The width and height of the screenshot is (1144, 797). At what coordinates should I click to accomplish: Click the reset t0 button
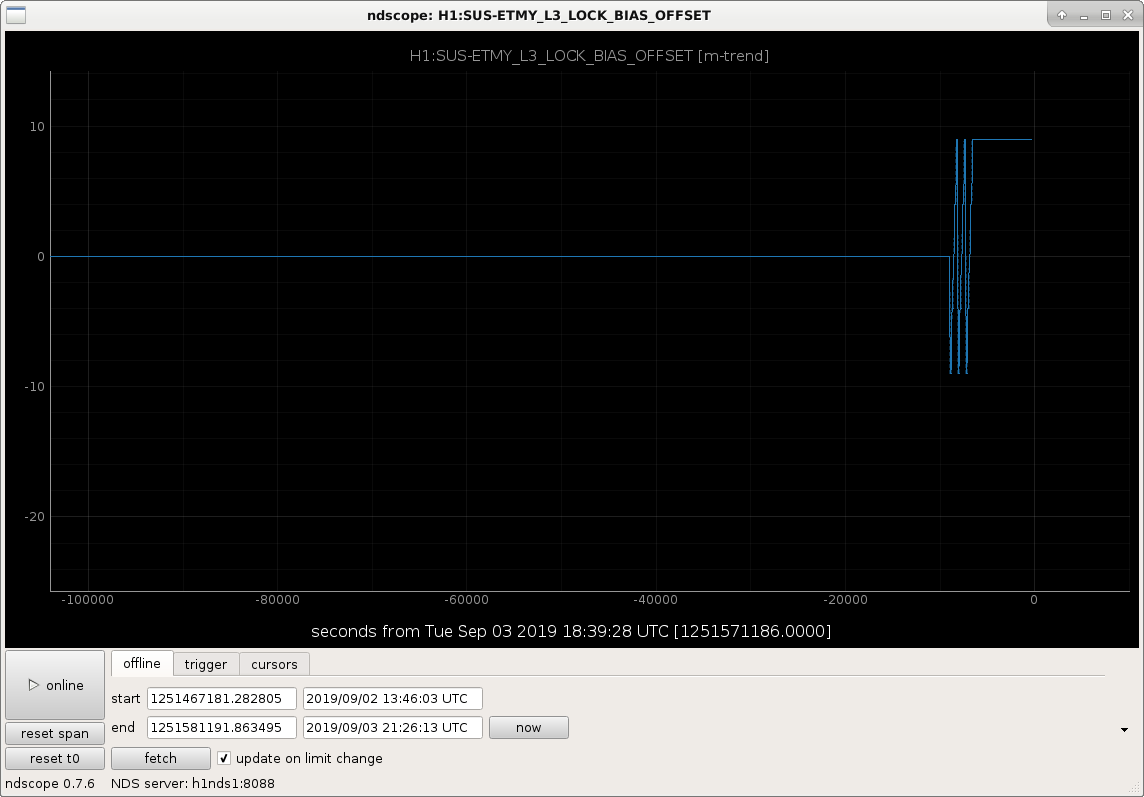point(55,758)
